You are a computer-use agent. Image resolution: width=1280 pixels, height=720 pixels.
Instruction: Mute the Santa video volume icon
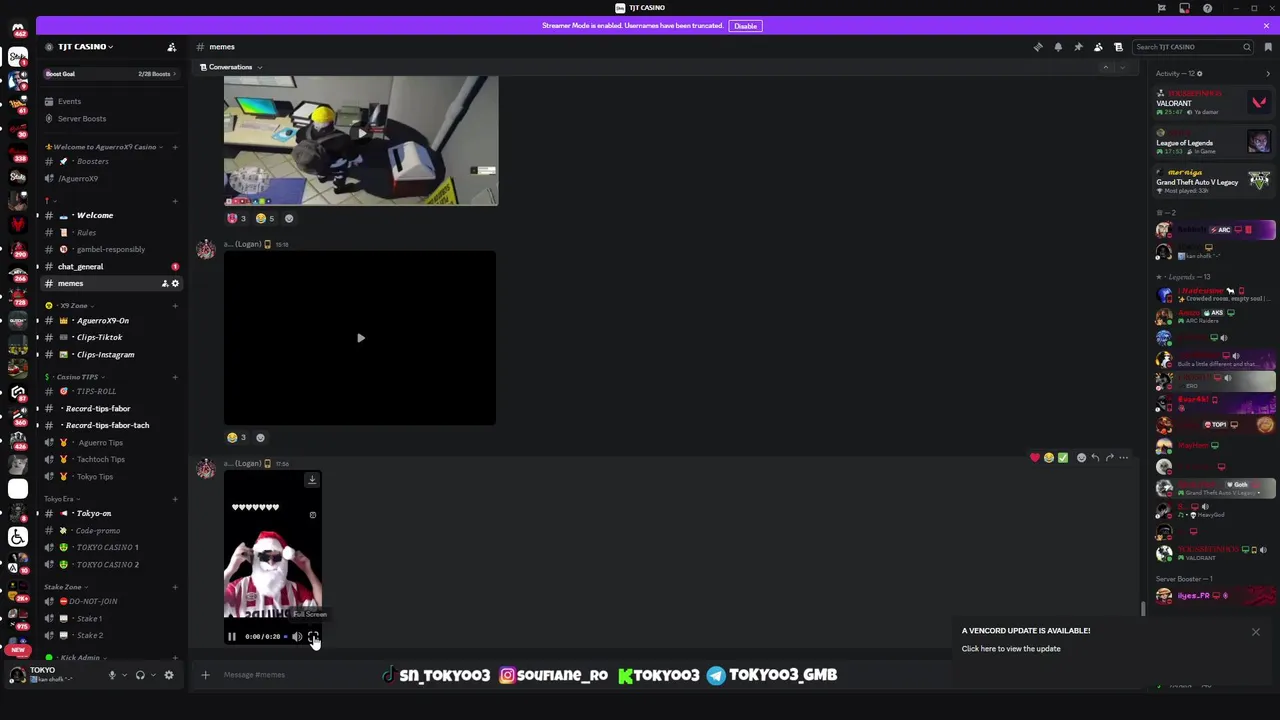click(x=297, y=637)
